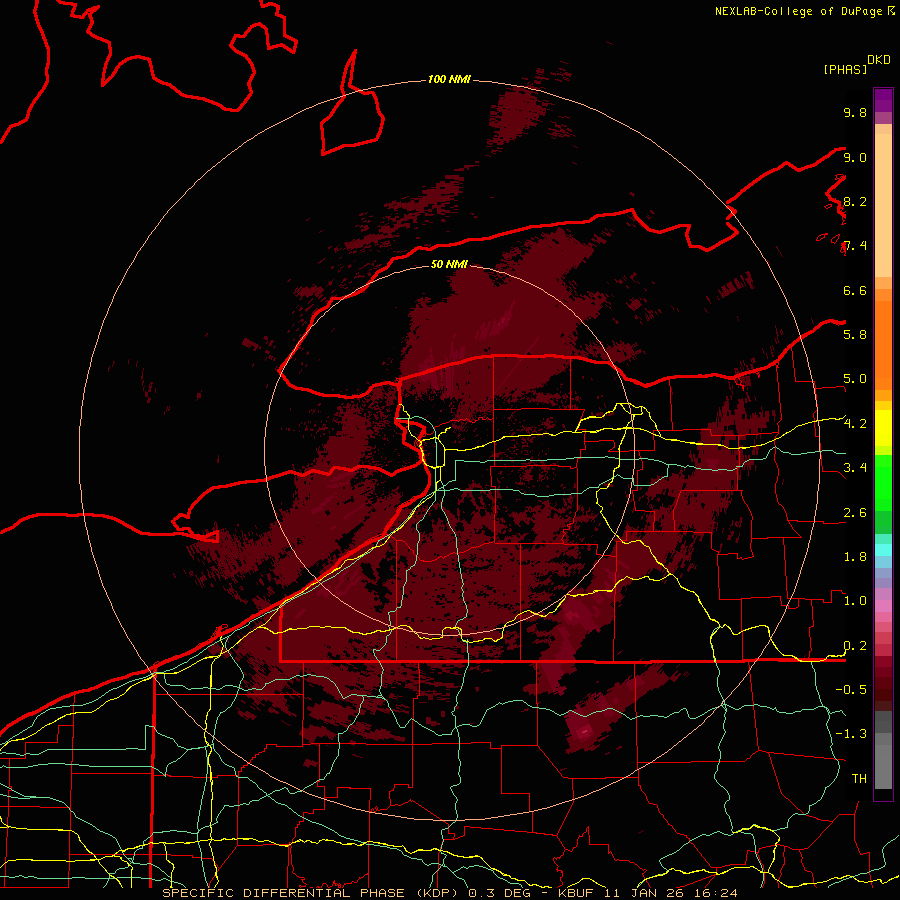Click the Specific Differential Phase KDP caption
This screenshot has width=900, height=900.
coord(449,893)
